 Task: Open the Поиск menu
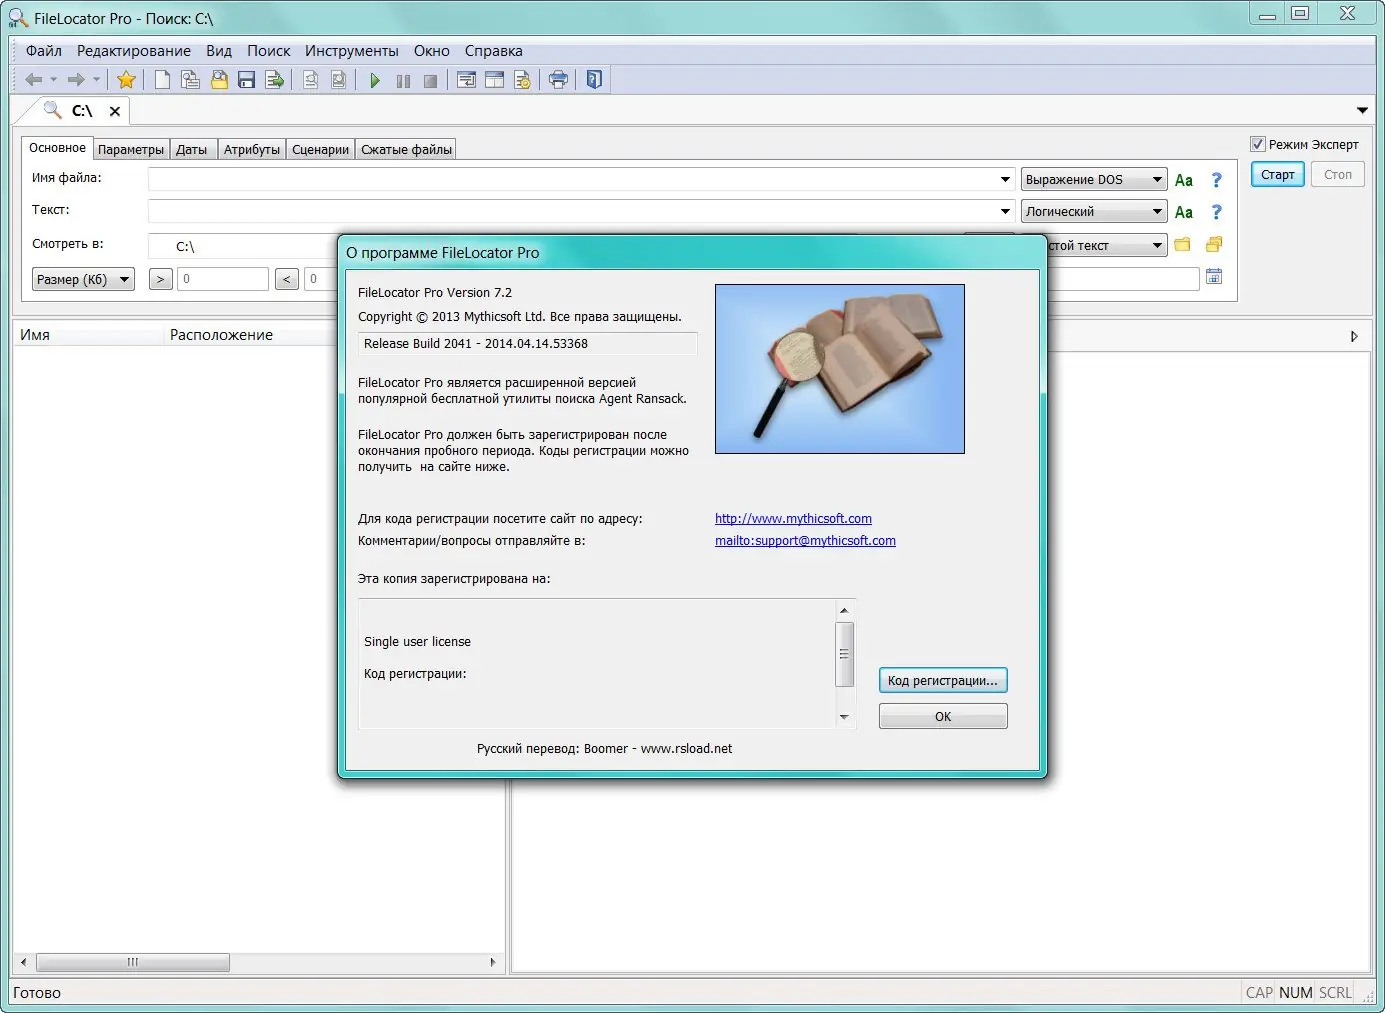click(269, 51)
